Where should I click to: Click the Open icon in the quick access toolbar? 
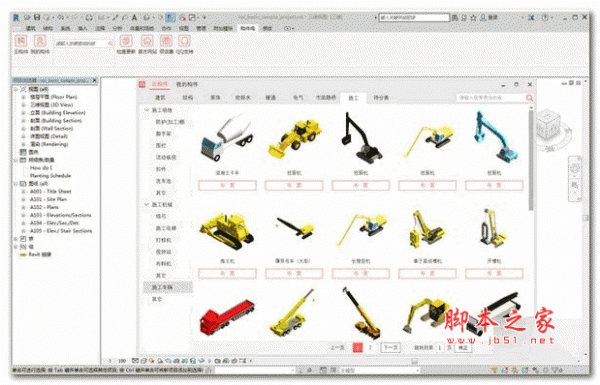coord(27,17)
